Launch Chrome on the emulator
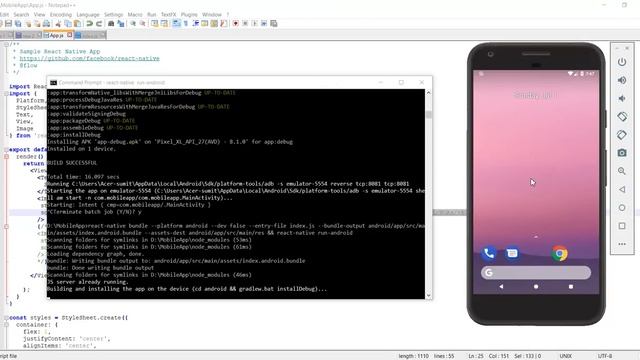This screenshot has width=640, height=360. pyautogui.click(x=560, y=253)
